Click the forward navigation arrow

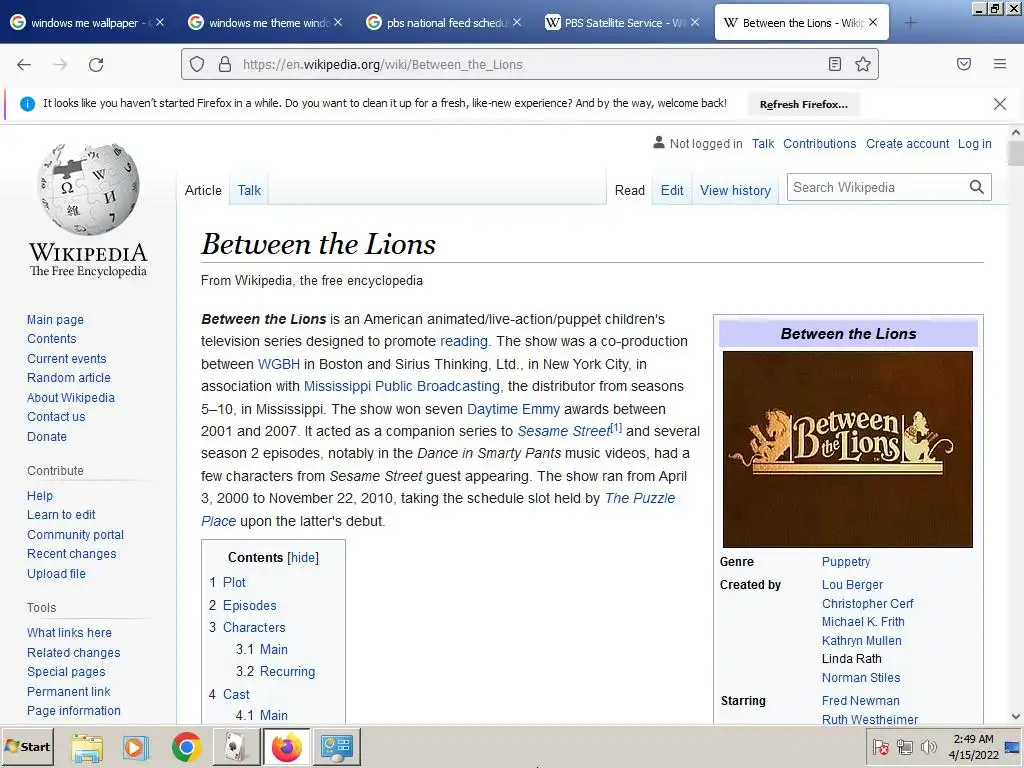tap(60, 65)
